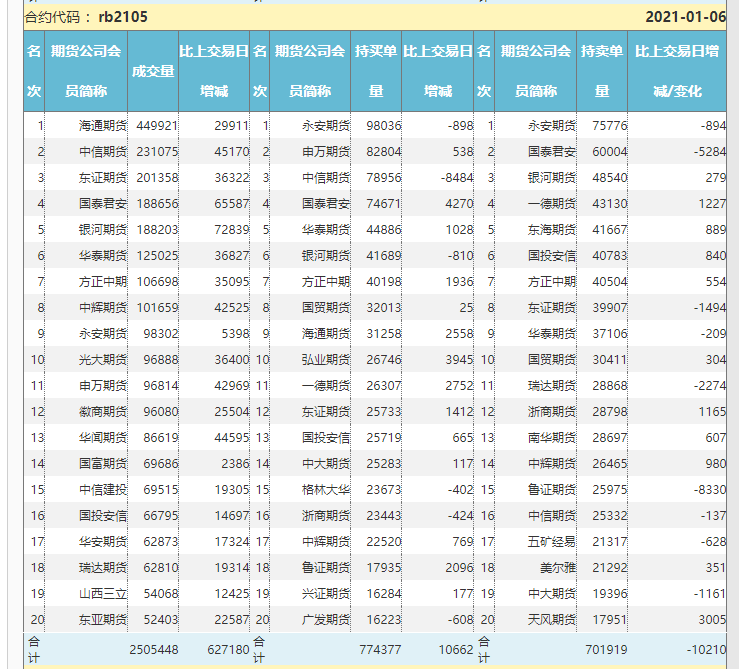Click 东亚期货 in volume ranking

tap(103, 619)
